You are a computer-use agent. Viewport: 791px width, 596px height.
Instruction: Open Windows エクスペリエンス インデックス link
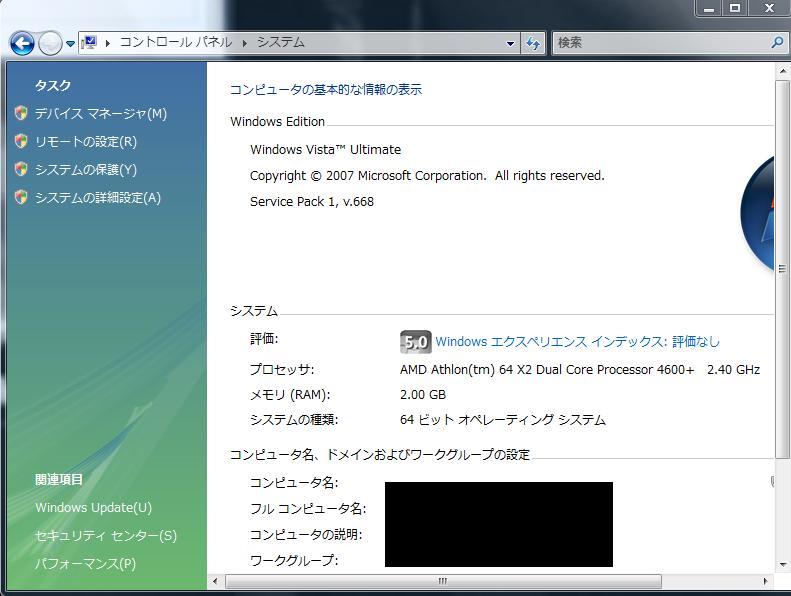pyautogui.click(x=577, y=342)
